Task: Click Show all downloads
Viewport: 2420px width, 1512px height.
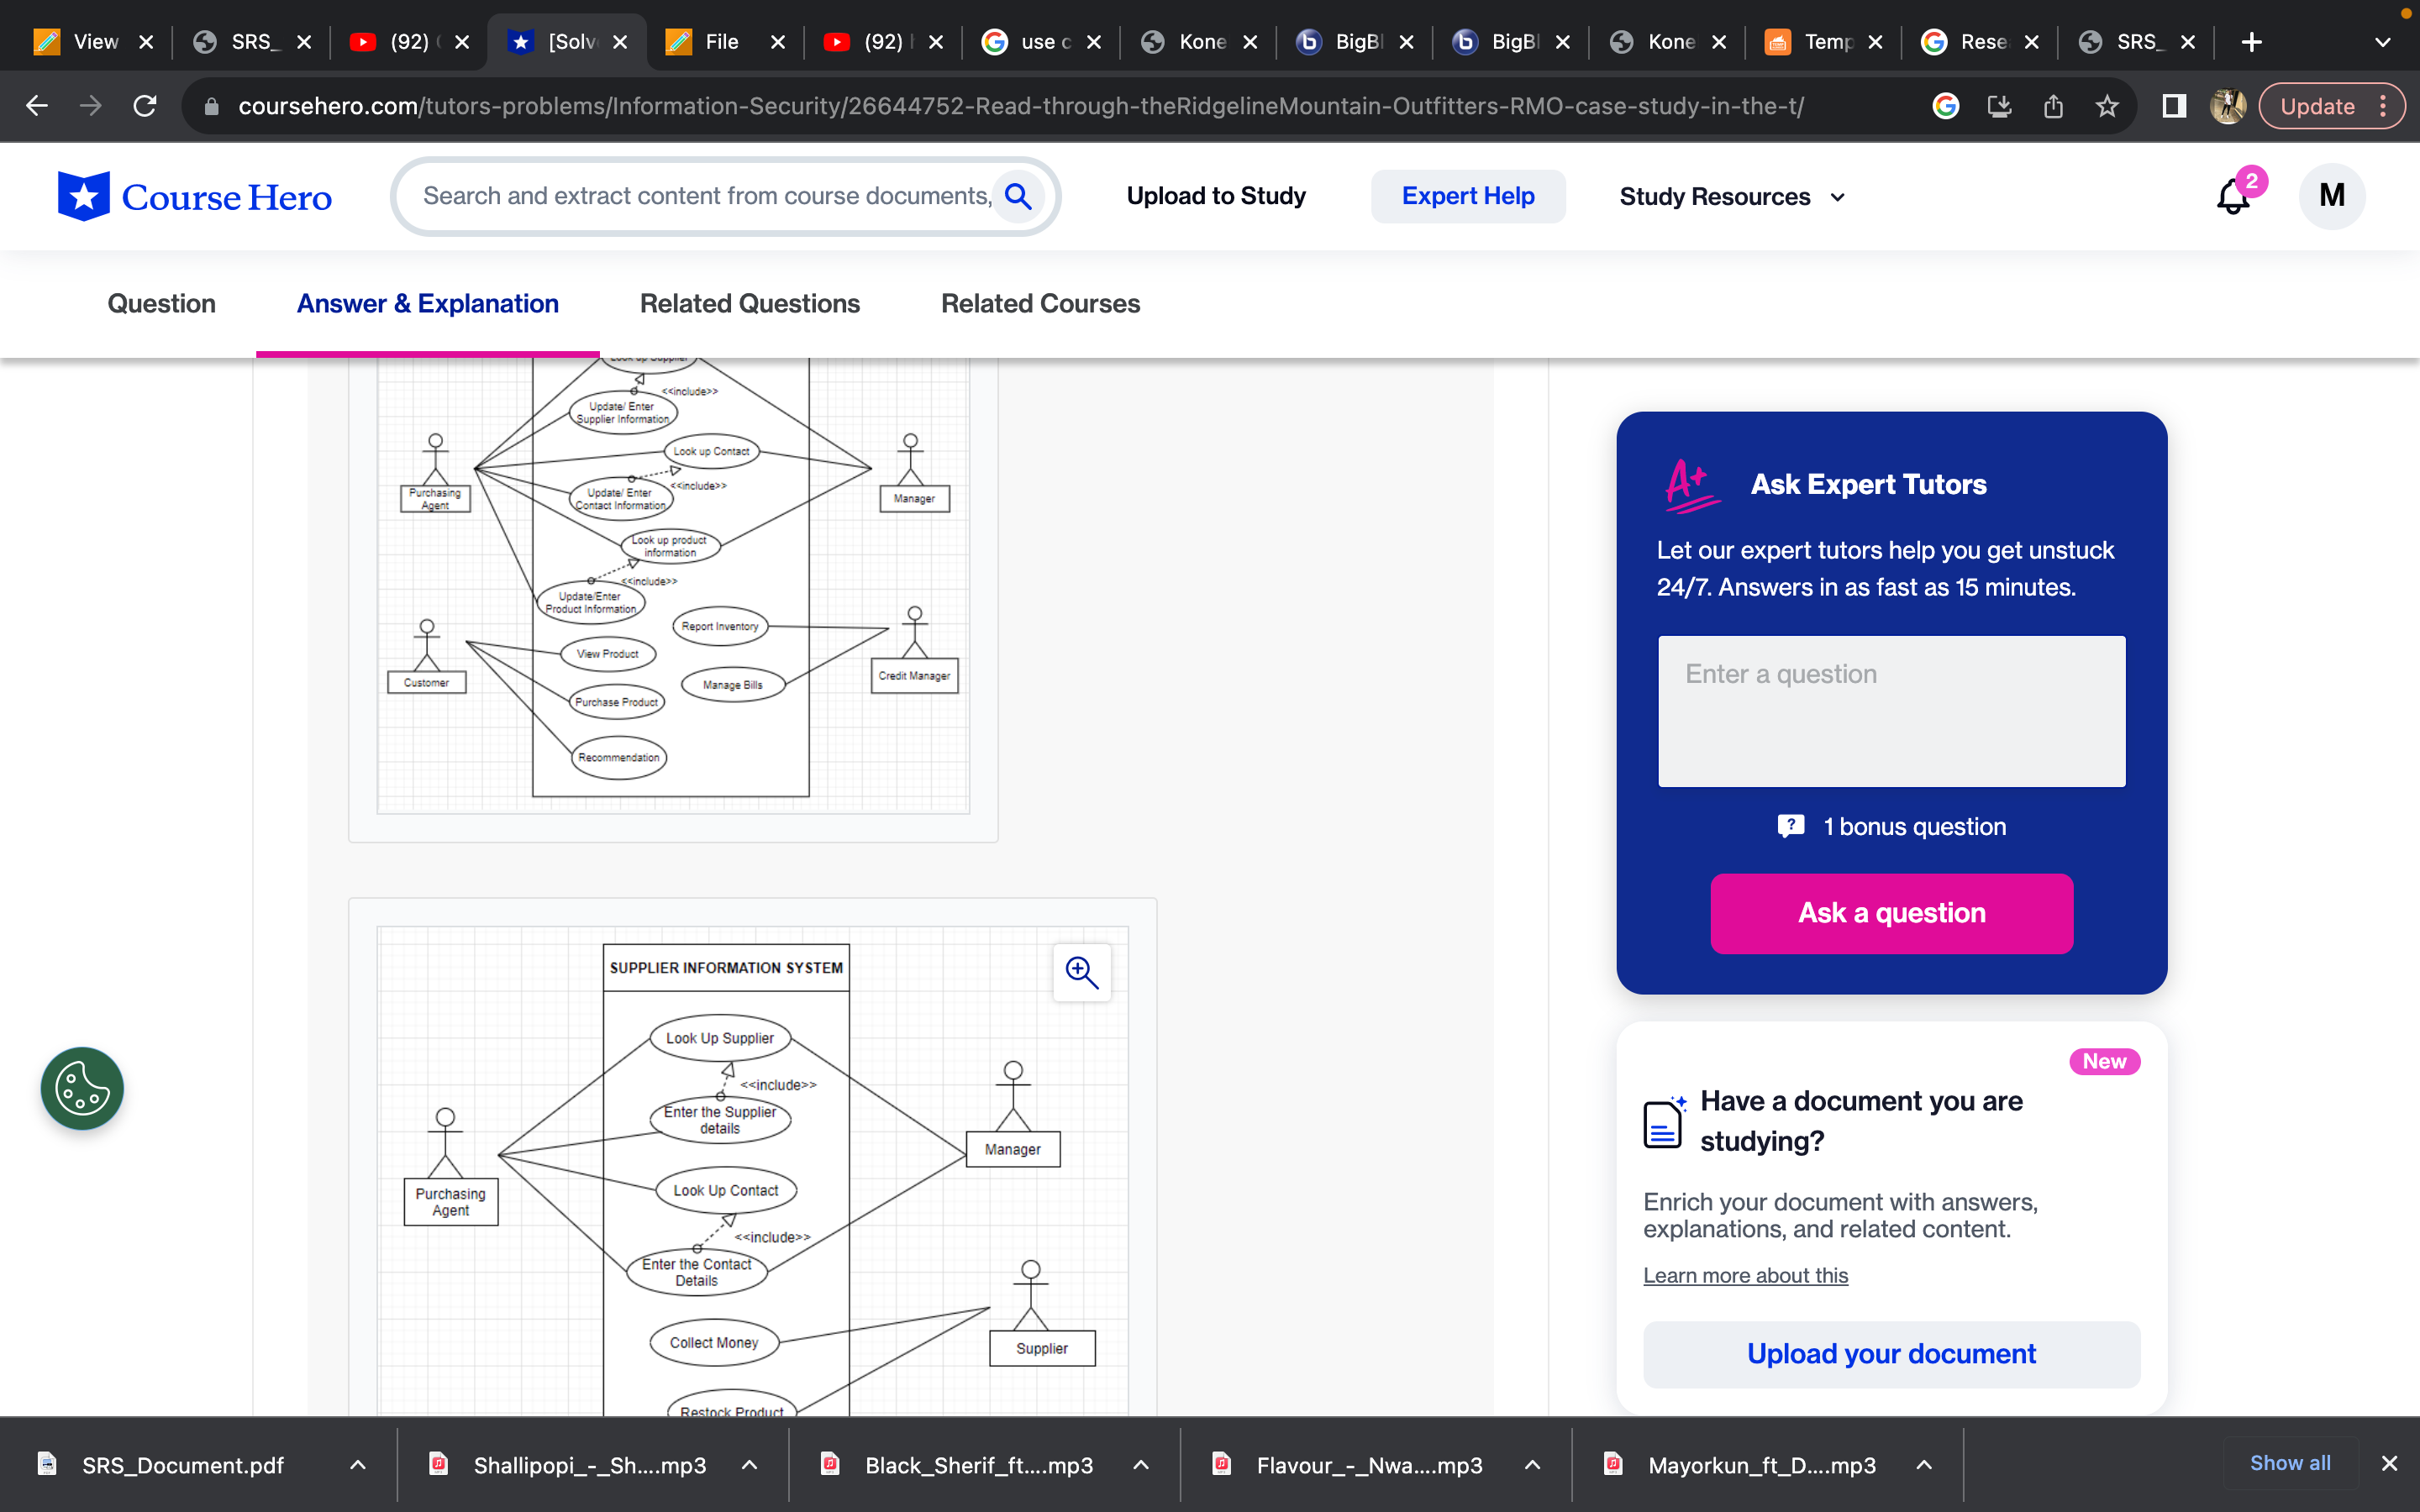Action: (x=2289, y=1463)
